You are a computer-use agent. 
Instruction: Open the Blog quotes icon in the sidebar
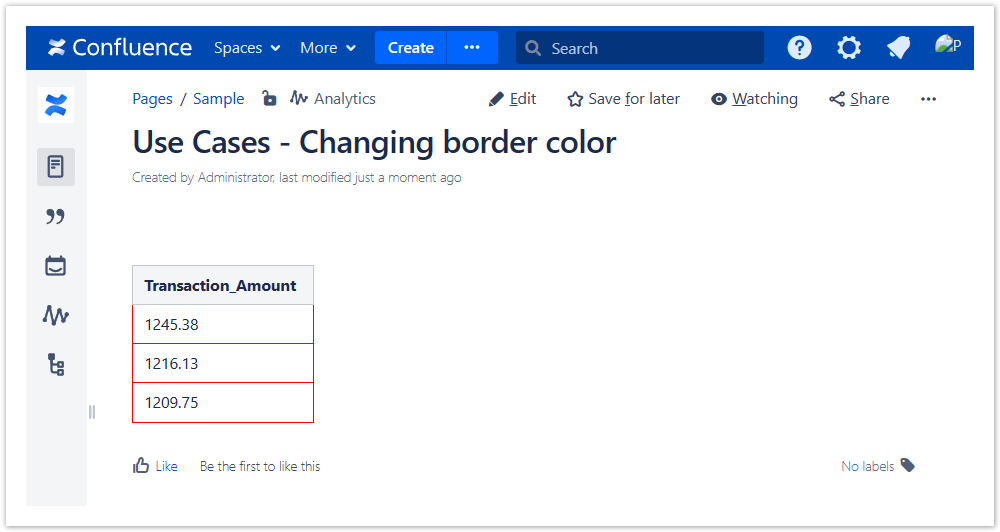pos(55,217)
